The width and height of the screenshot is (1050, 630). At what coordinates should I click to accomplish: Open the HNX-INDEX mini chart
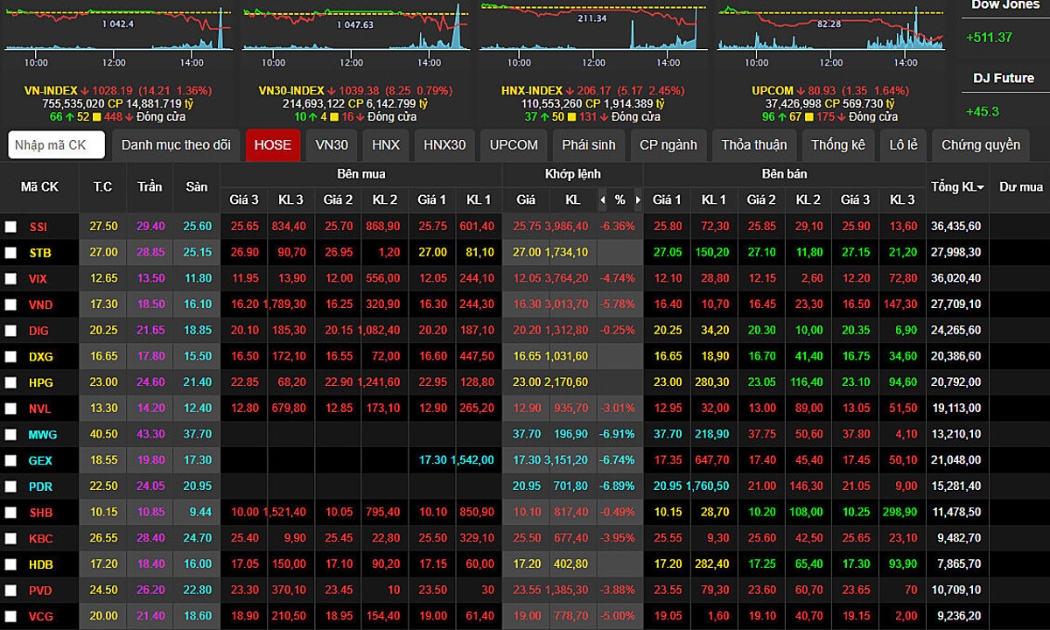click(592, 30)
